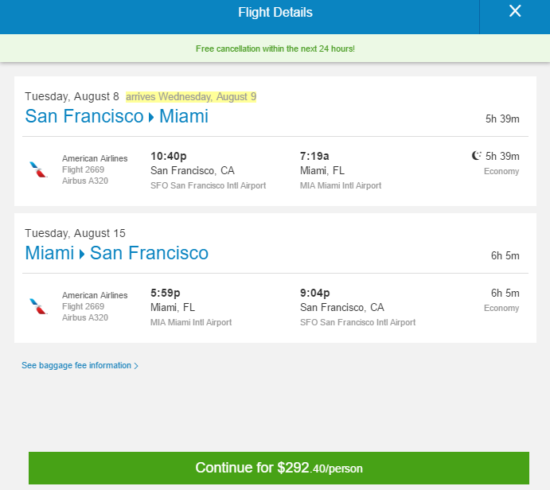Click 9:04p San Francisco arrival time

click(x=315, y=293)
